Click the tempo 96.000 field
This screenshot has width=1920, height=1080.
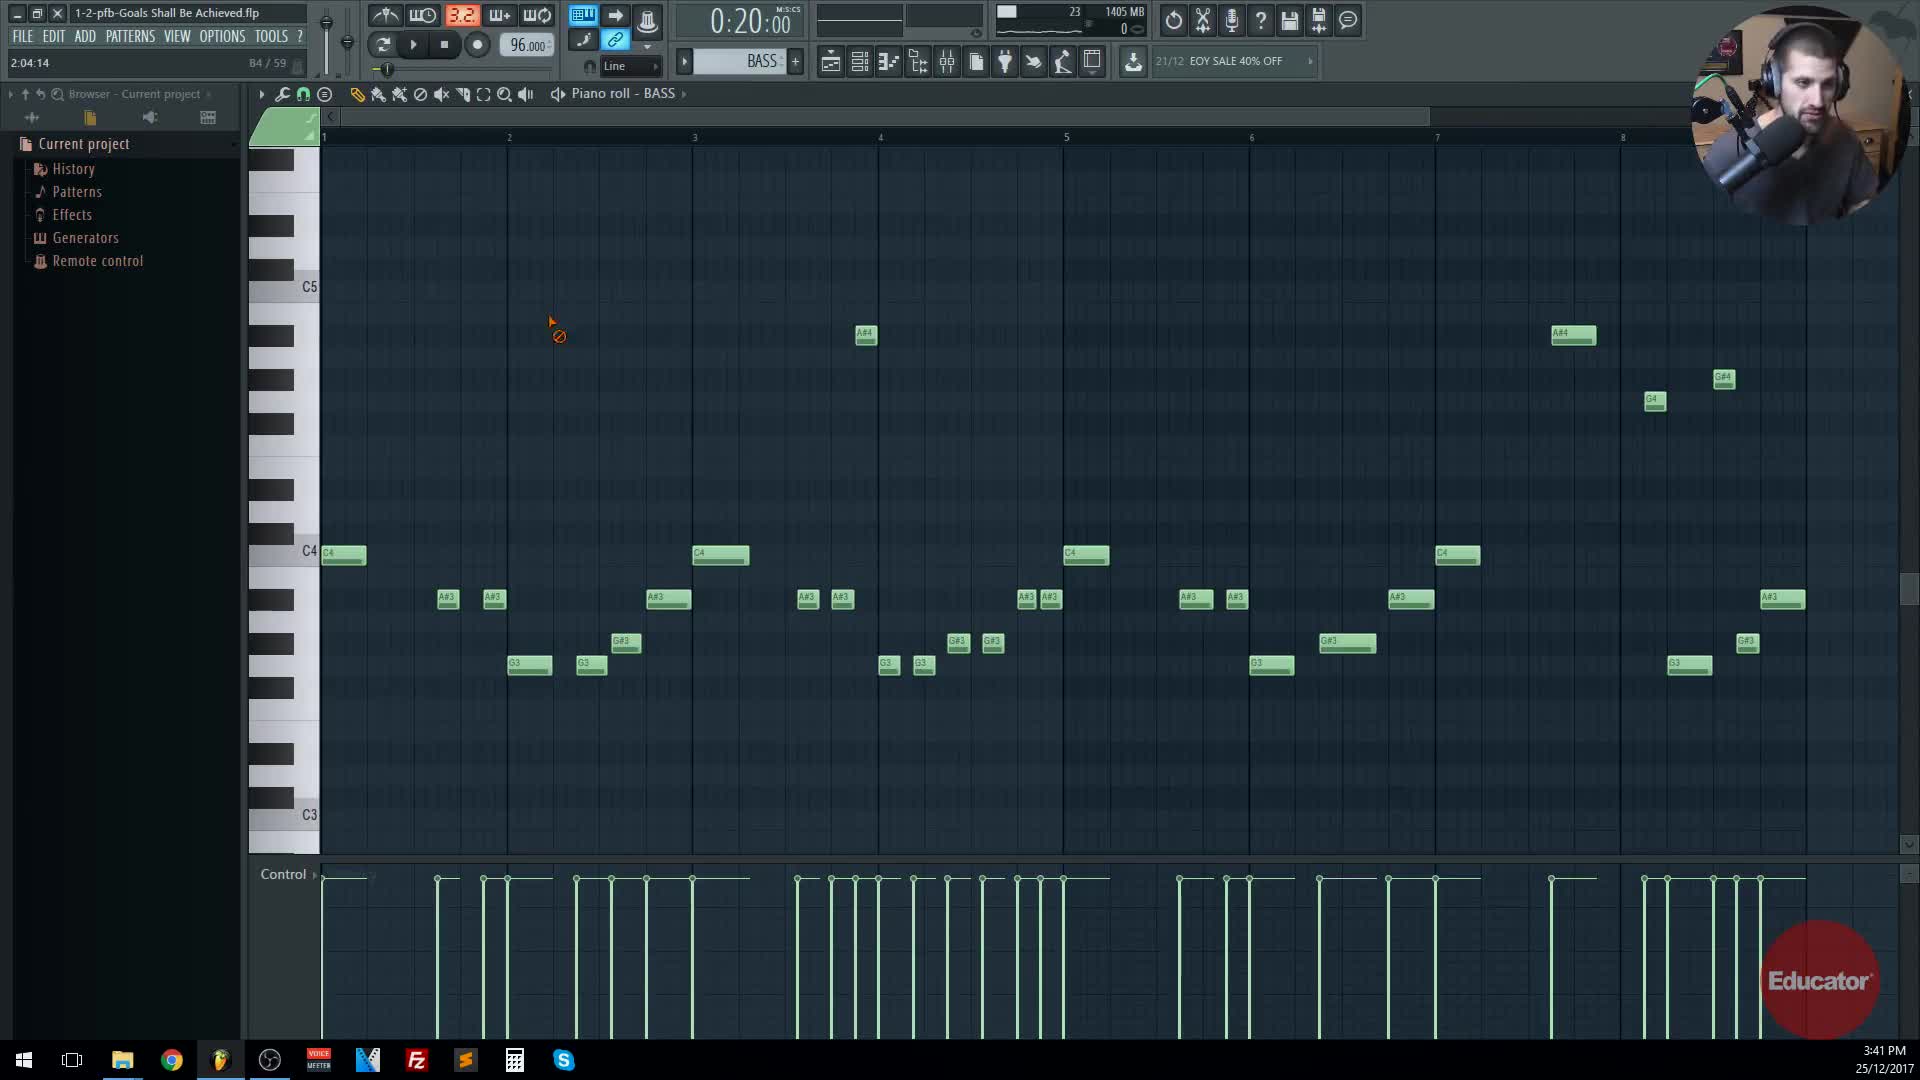pyautogui.click(x=527, y=45)
